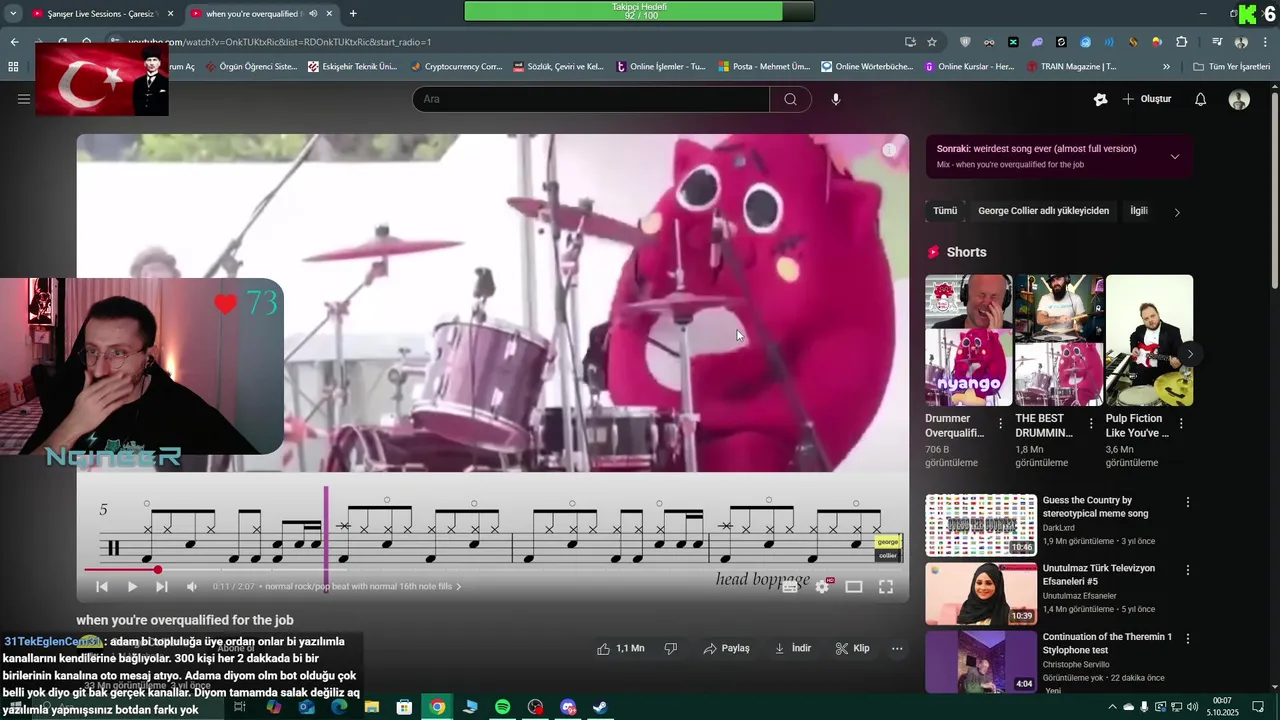The width and height of the screenshot is (1280, 720).
Task: Click the search magnifier button
Action: (x=790, y=99)
